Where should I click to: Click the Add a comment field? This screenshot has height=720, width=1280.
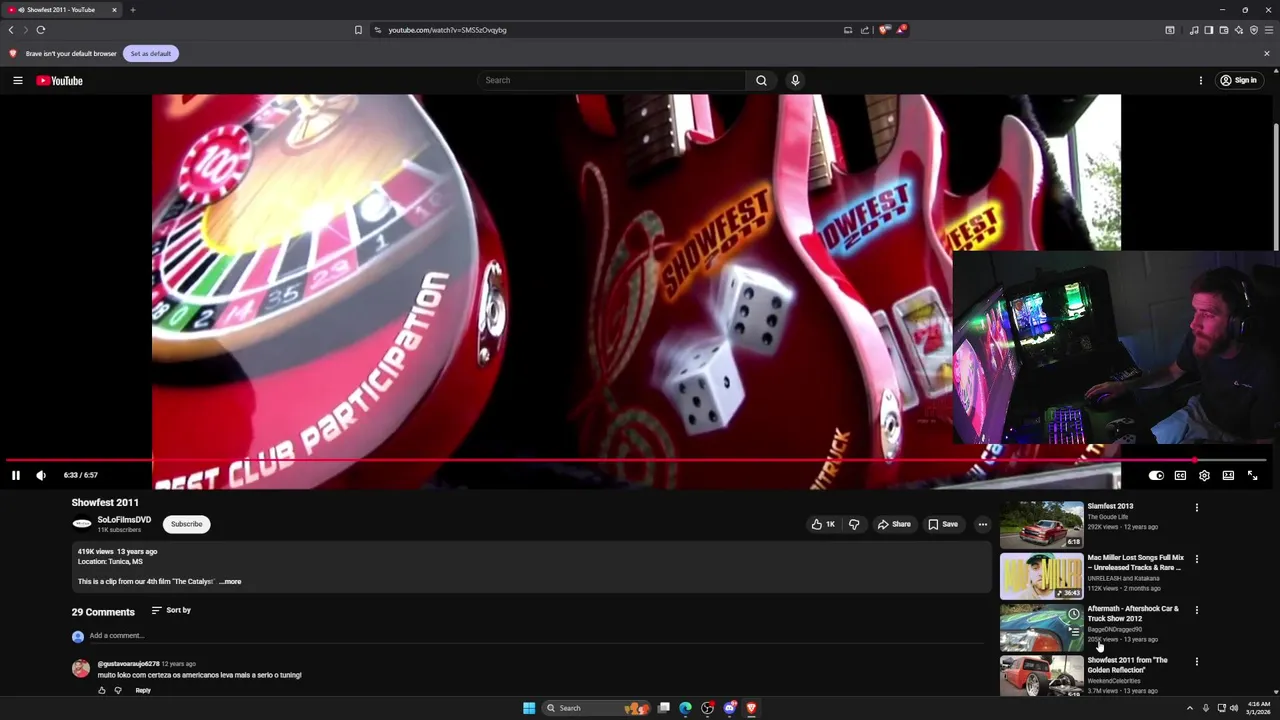point(535,636)
